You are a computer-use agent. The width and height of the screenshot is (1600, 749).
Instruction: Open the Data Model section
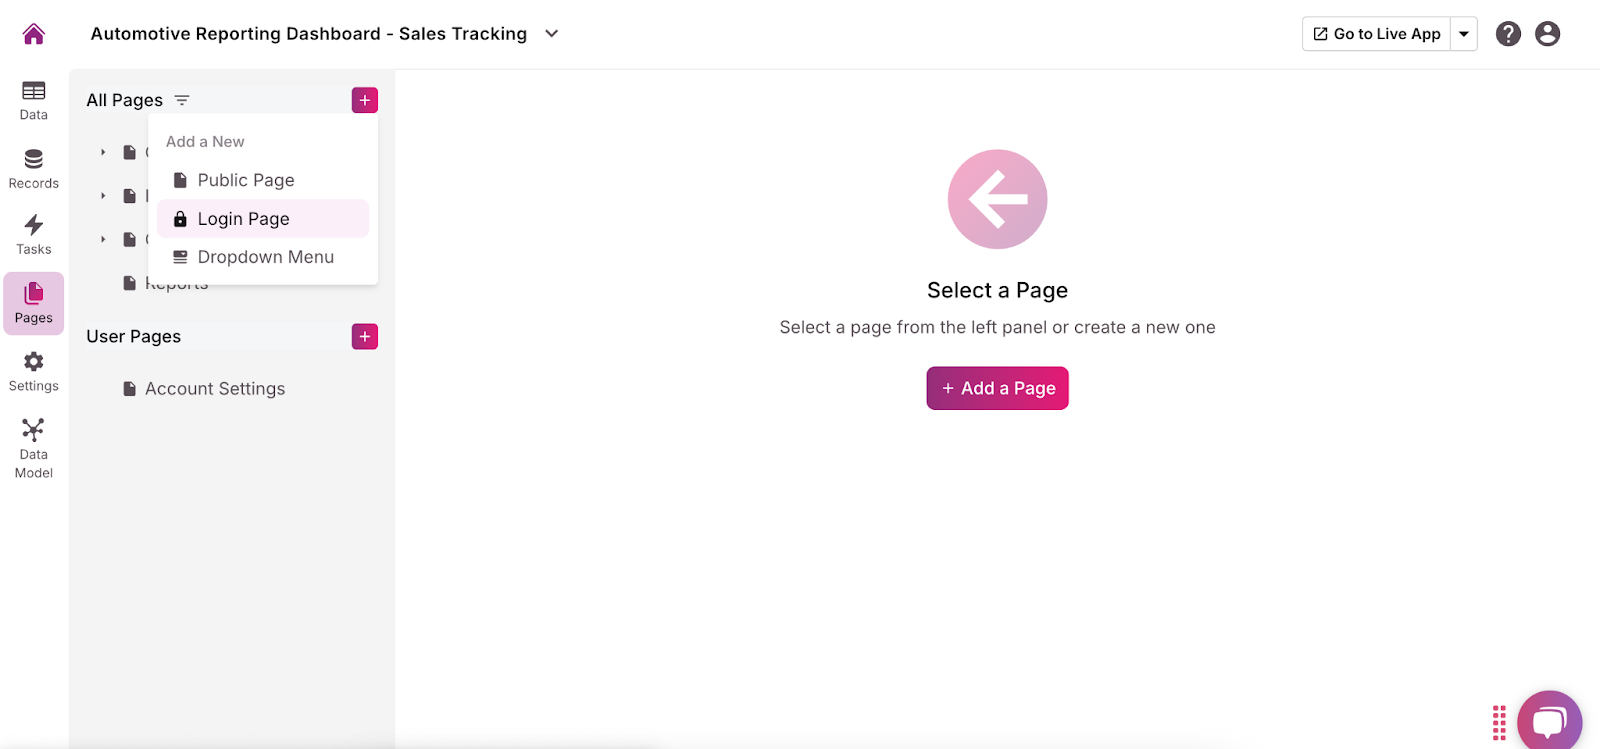33,448
